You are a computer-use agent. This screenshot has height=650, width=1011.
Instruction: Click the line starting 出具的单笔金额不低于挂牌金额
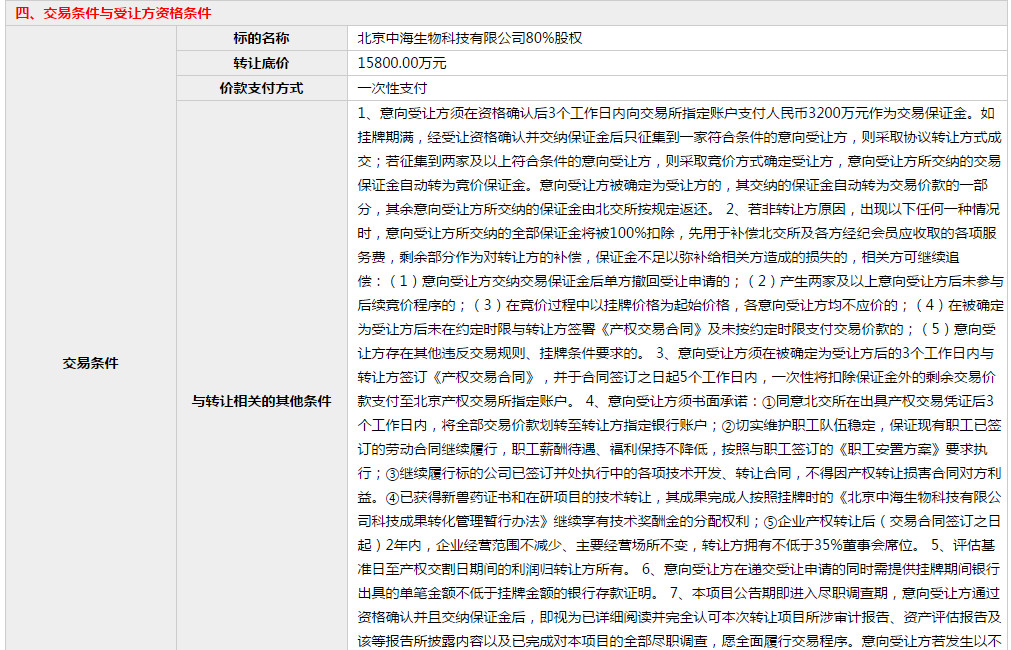[680, 593]
